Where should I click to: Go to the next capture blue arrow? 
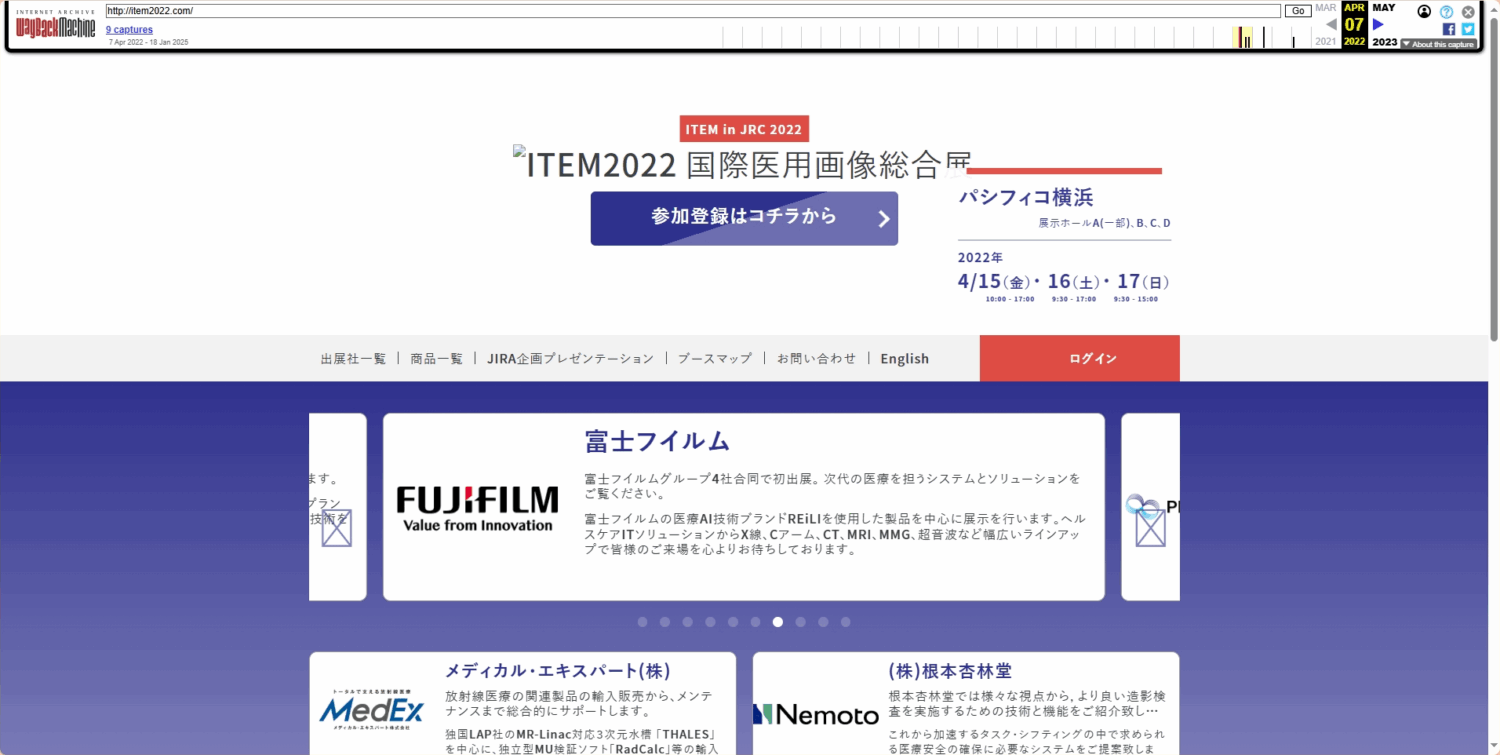(1378, 24)
